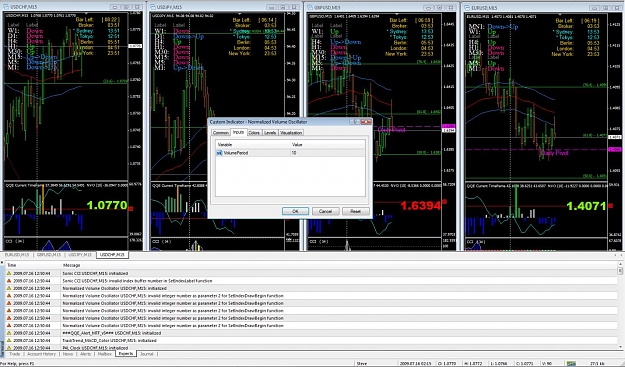625x367 pixels.
Task: Click the Variable column header
Action: (x=253, y=145)
